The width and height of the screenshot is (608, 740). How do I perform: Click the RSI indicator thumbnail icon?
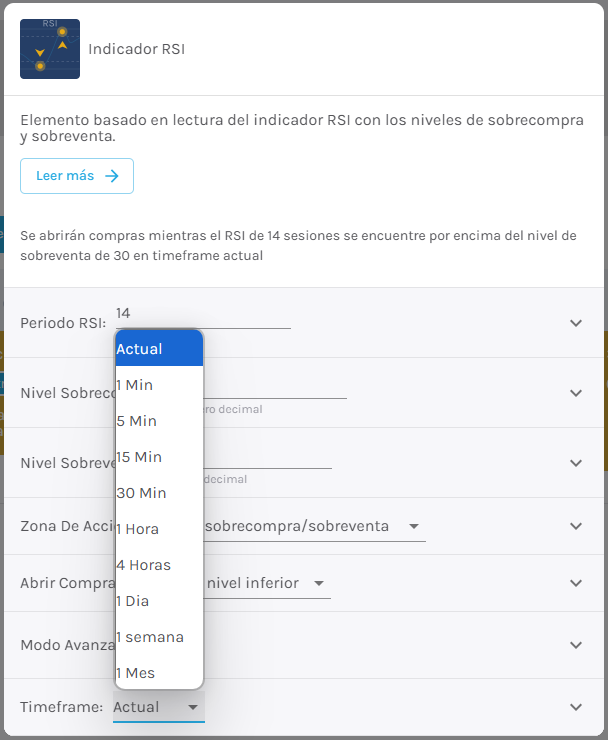pyautogui.click(x=50, y=49)
